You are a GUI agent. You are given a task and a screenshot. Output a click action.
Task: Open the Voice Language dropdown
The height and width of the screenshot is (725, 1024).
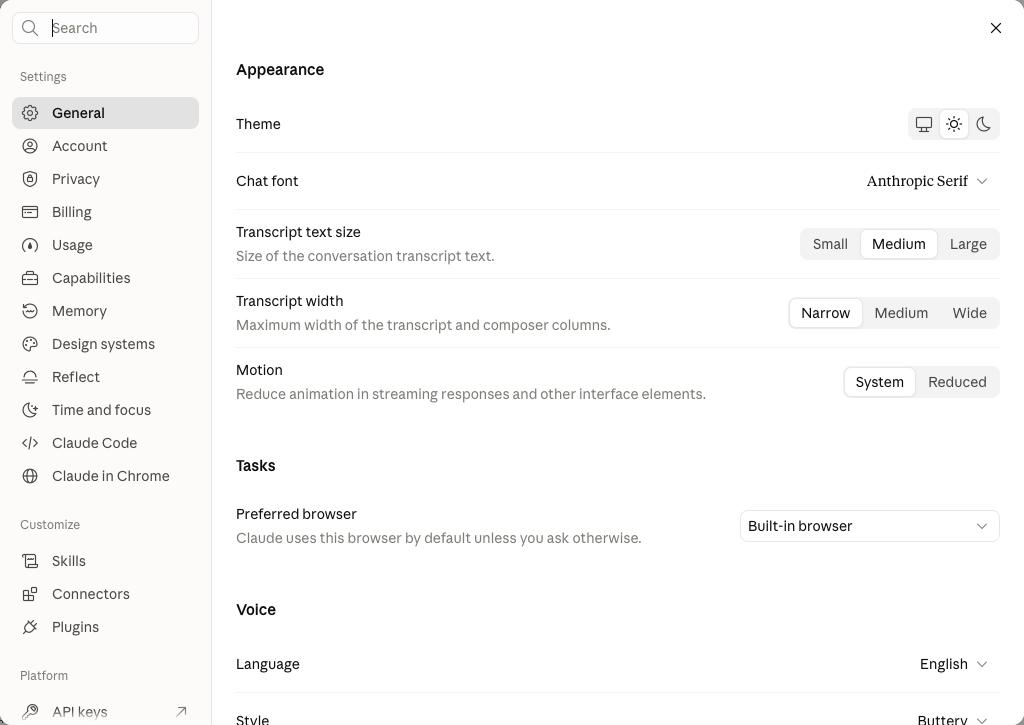[x=953, y=664]
